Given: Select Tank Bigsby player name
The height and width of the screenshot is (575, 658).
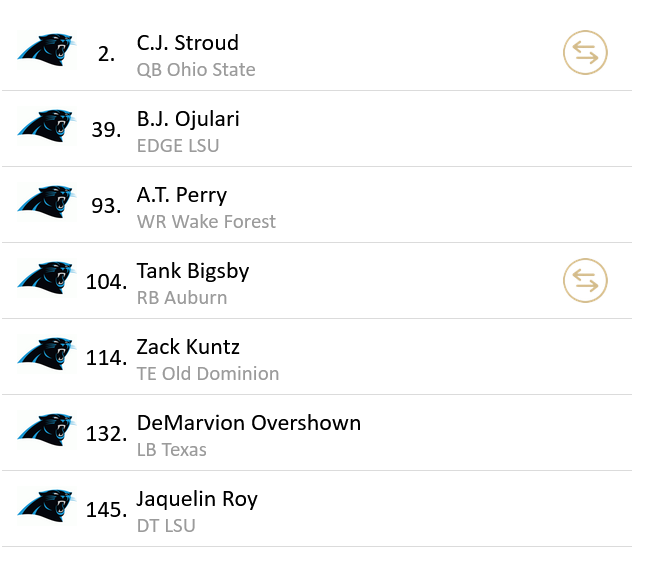Looking at the screenshot, I should [x=193, y=271].
